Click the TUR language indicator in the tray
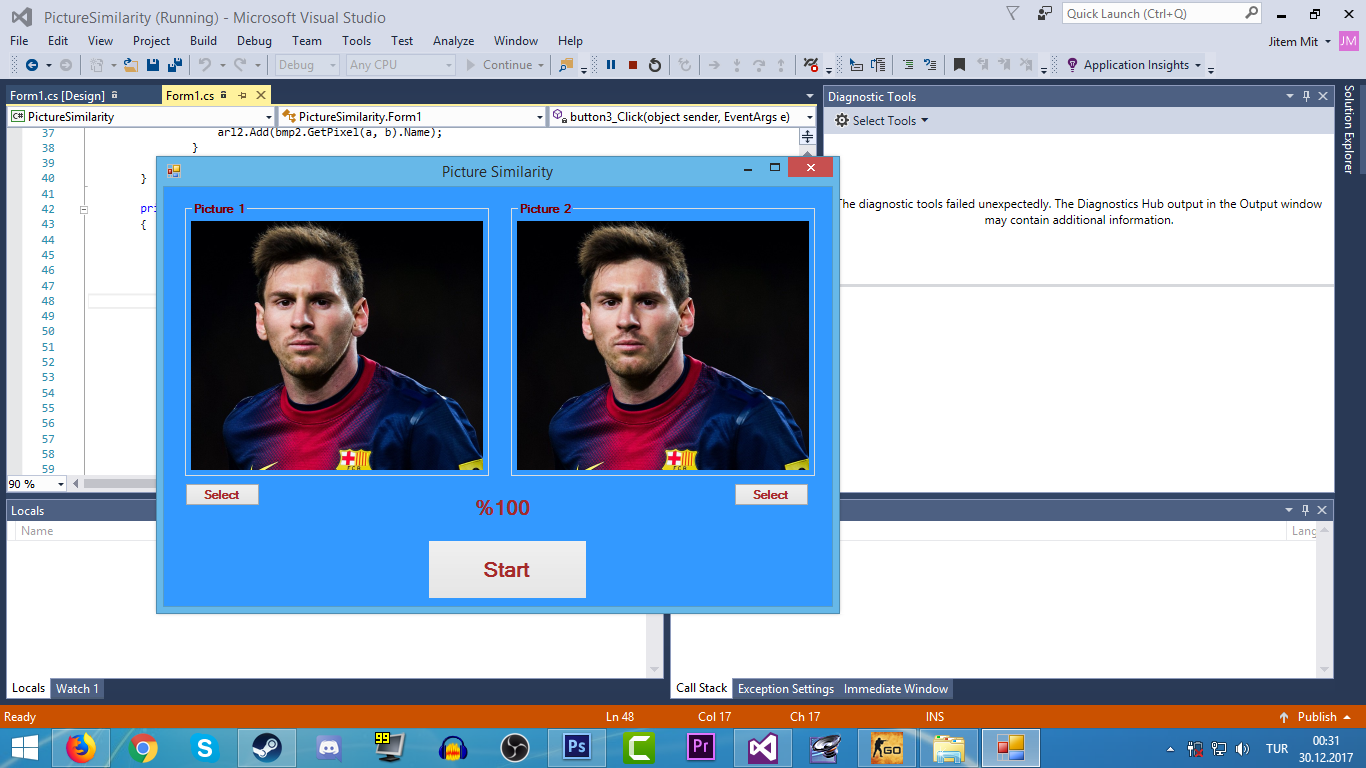The height and width of the screenshot is (768, 1366). click(x=1277, y=749)
